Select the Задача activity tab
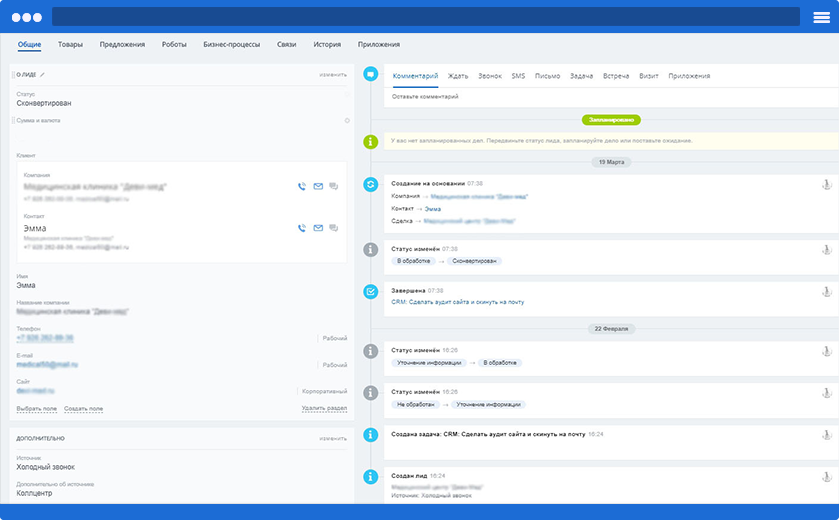This screenshot has width=839, height=520. (x=581, y=76)
